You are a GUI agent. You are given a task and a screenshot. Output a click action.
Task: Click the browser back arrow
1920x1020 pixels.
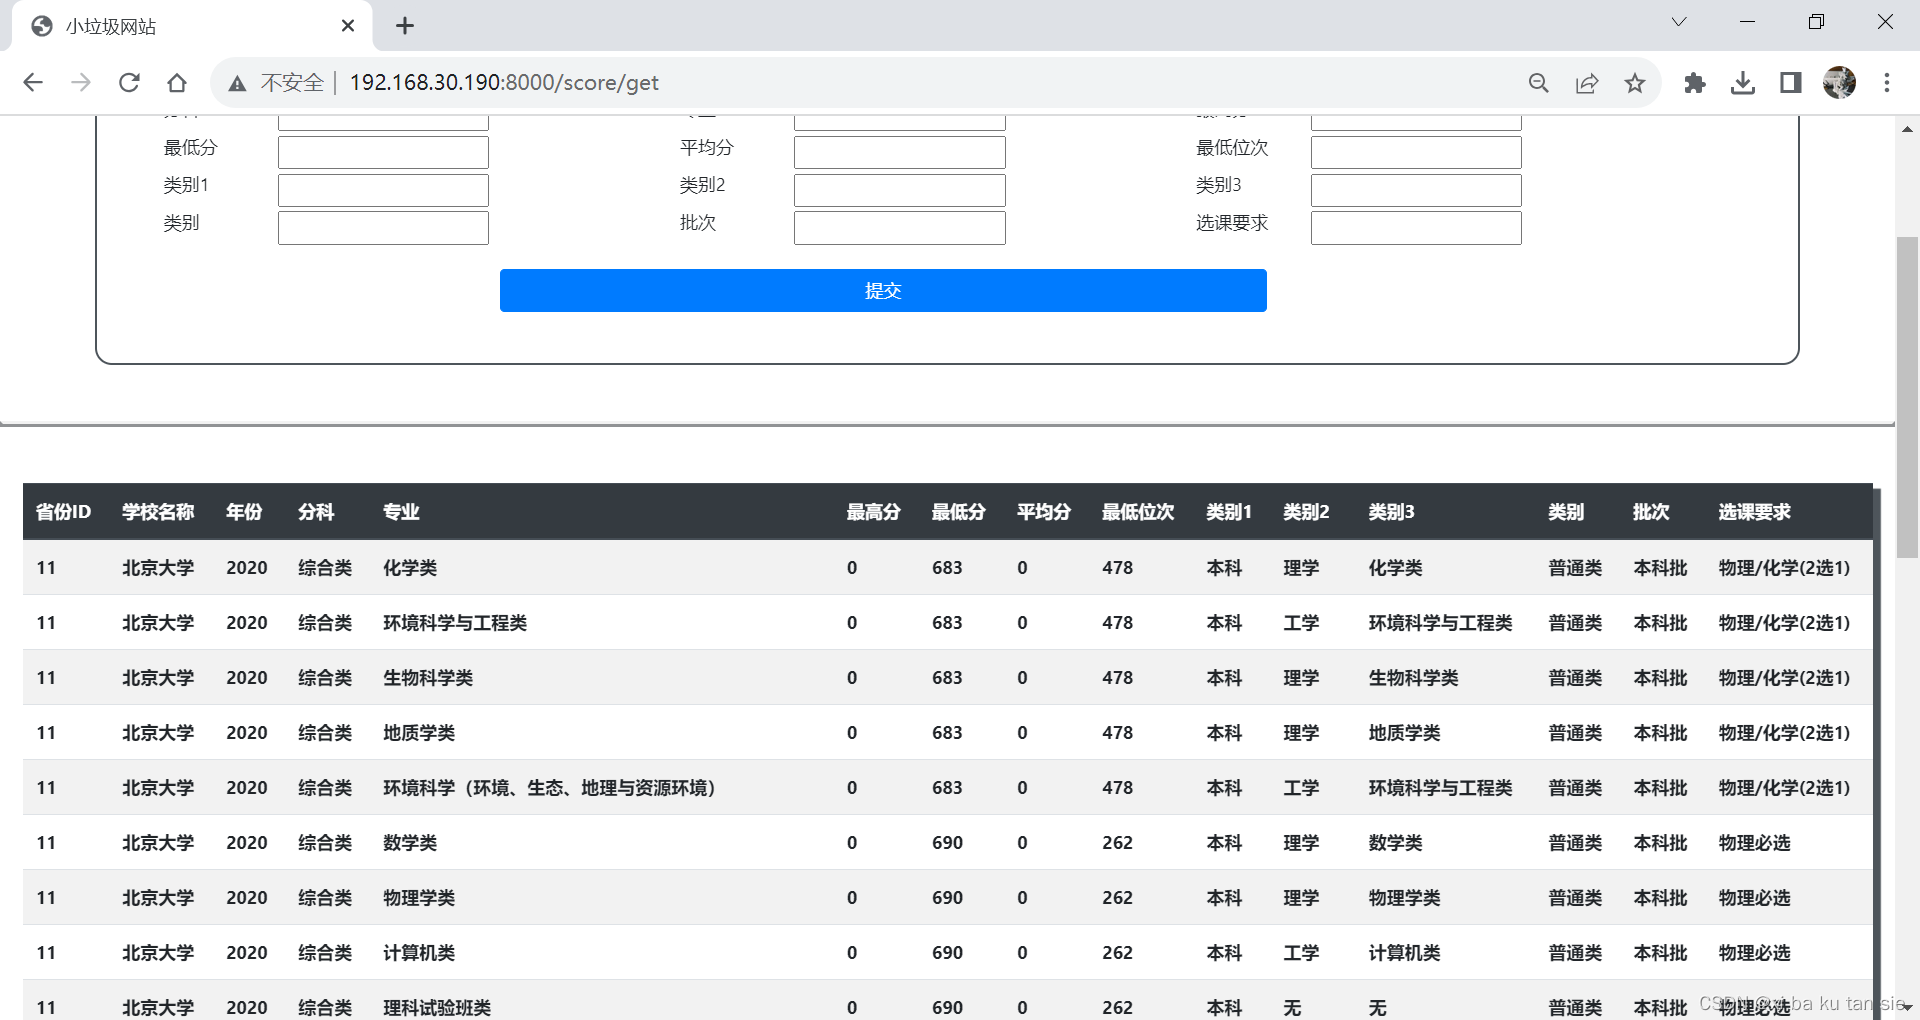coord(33,83)
